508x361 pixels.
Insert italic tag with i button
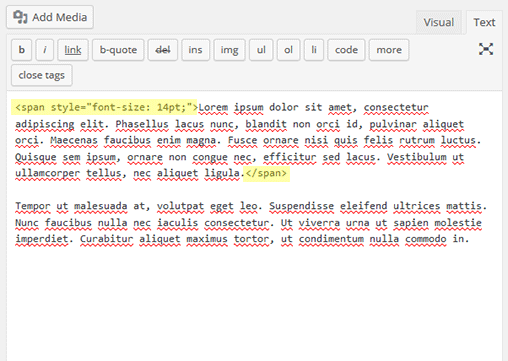coord(45,50)
